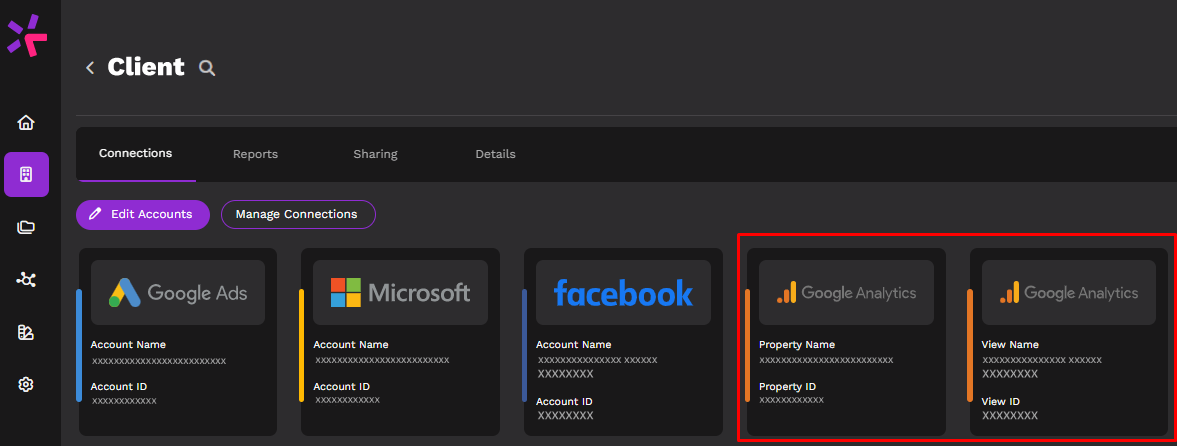Click the Manage Connections button

pos(297,214)
